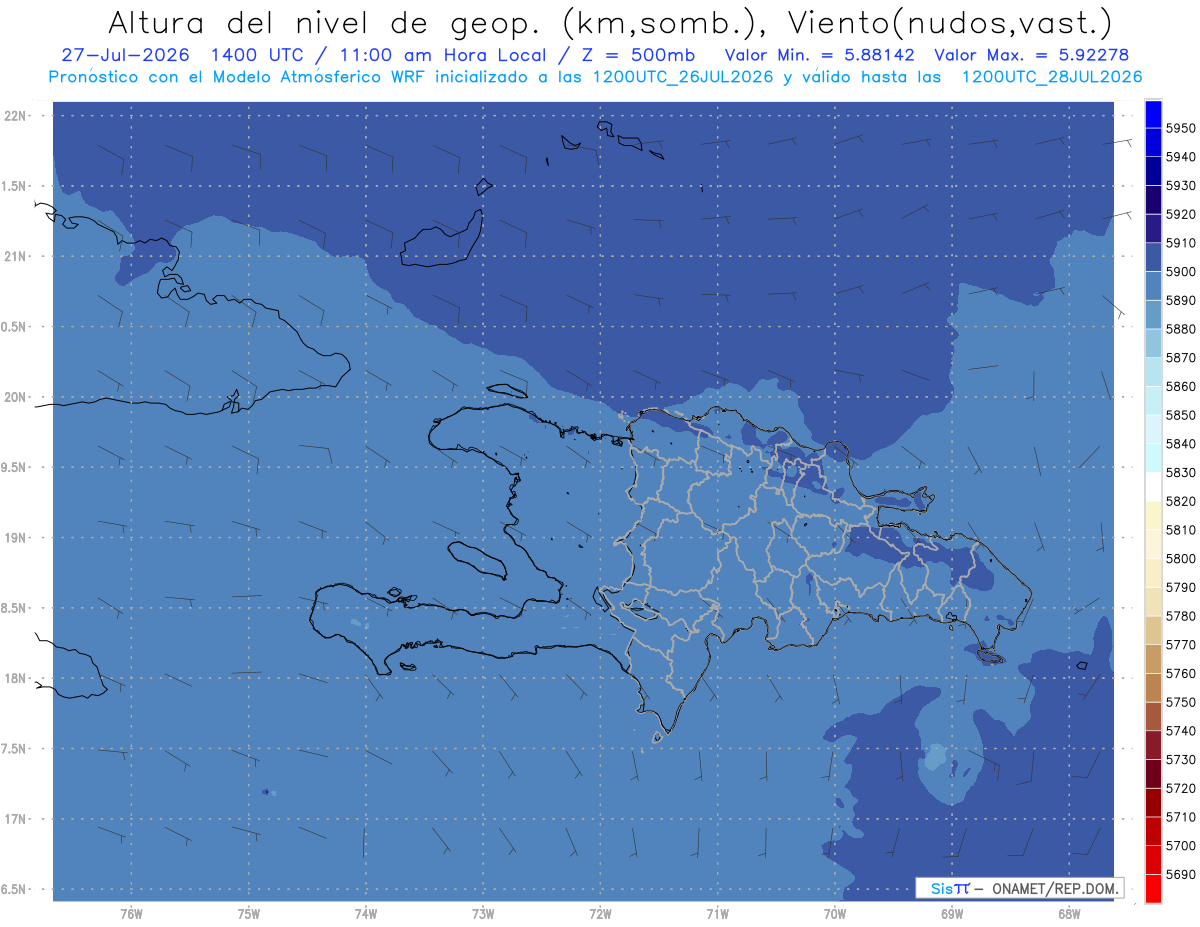The height and width of the screenshot is (927, 1200).
Task: Click 'Valor Min. = 5.88142'
Action: 820,55
